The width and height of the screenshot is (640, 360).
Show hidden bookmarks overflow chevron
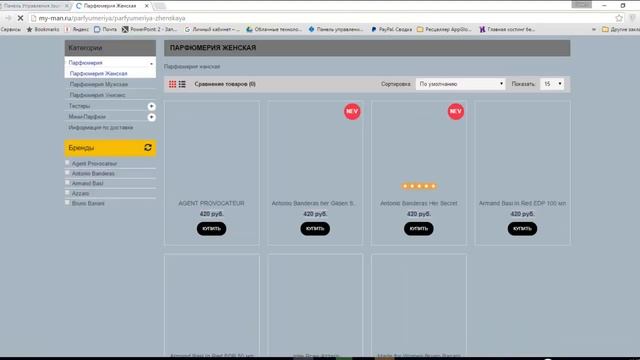coord(593,29)
